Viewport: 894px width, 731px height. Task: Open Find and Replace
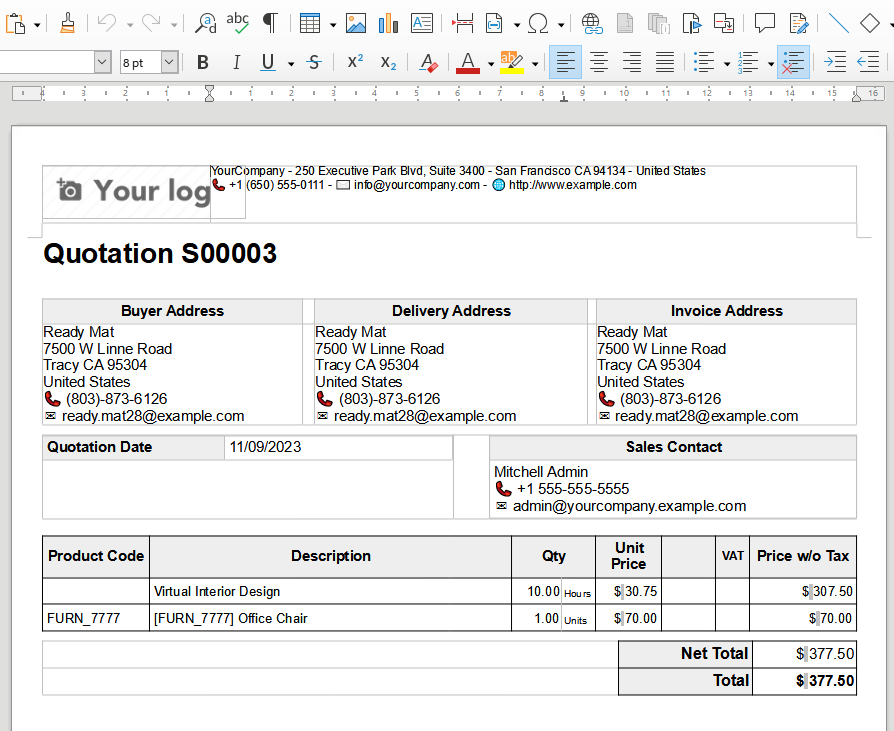pyautogui.click(x=205, y=24)
